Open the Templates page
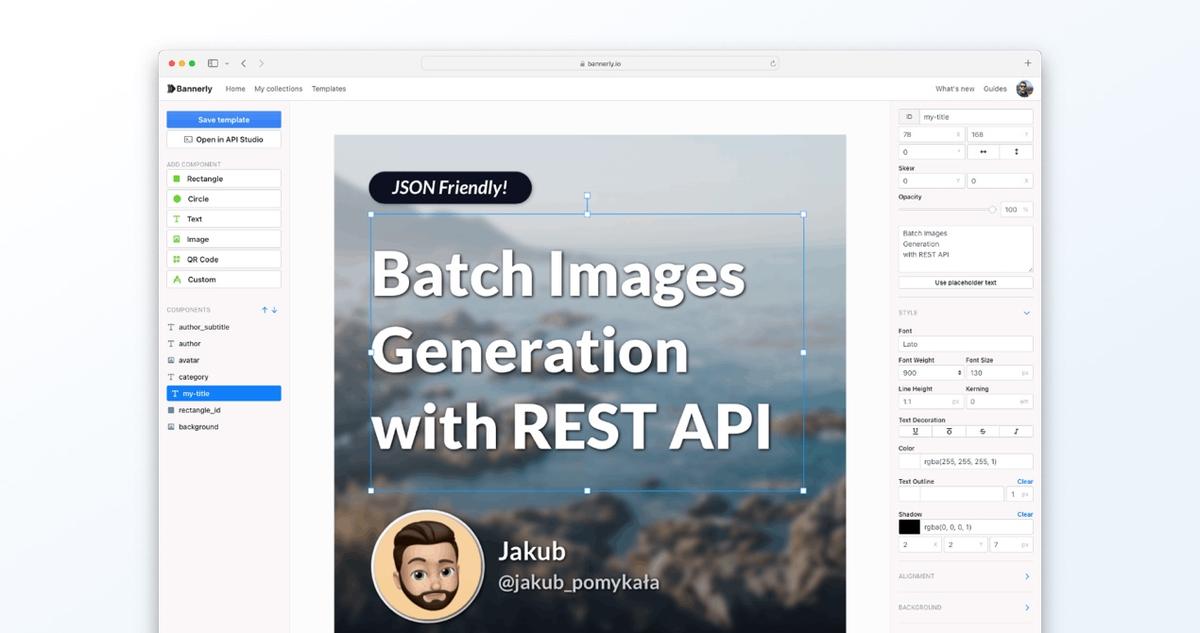1200x633 pixels. point(328,88)
